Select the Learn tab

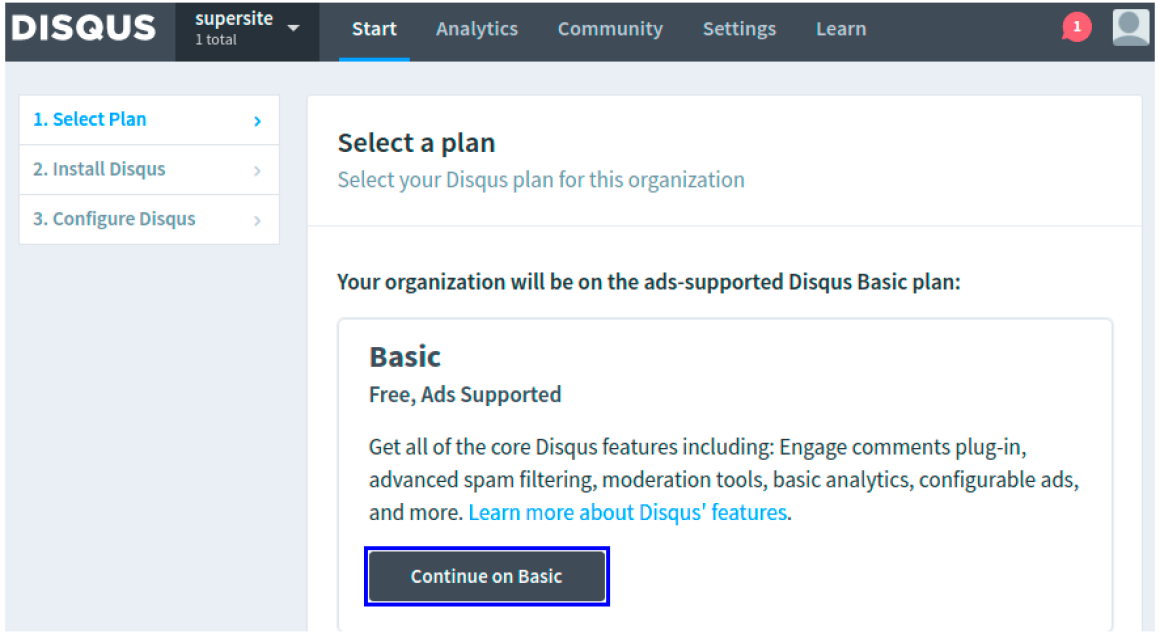[841, 29]
